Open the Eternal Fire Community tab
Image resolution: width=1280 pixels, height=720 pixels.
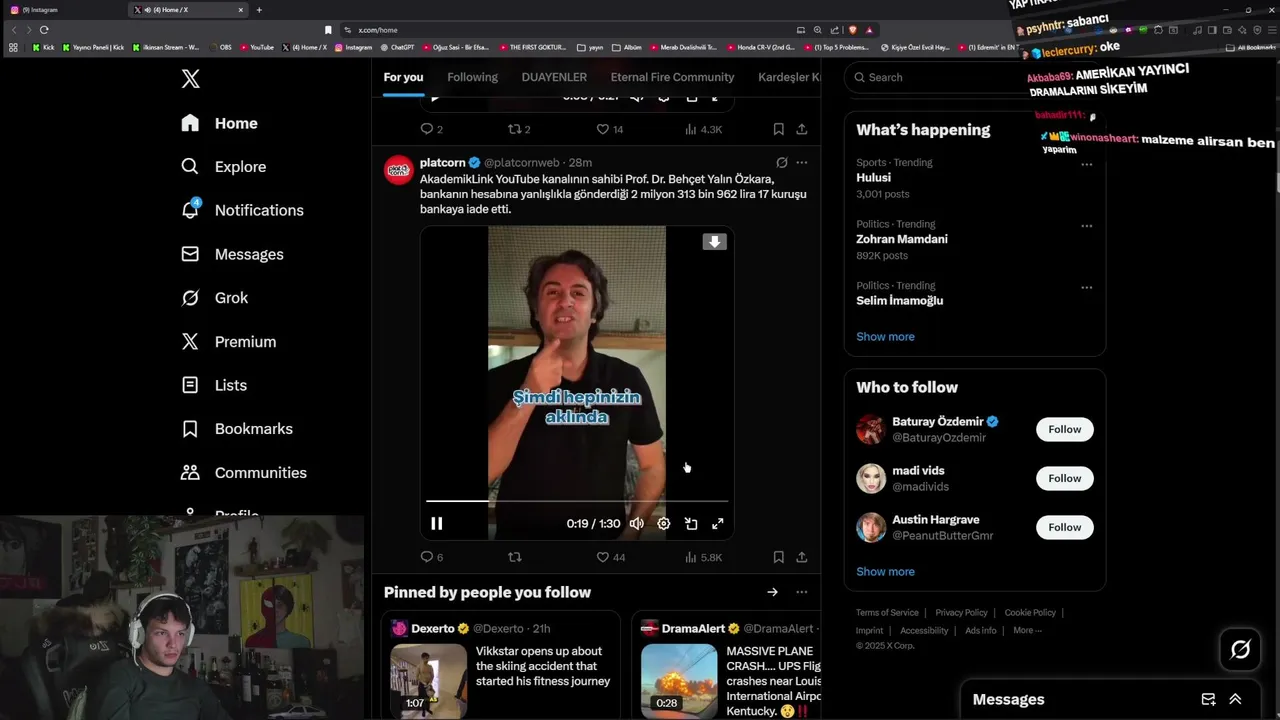click(672, 77)
